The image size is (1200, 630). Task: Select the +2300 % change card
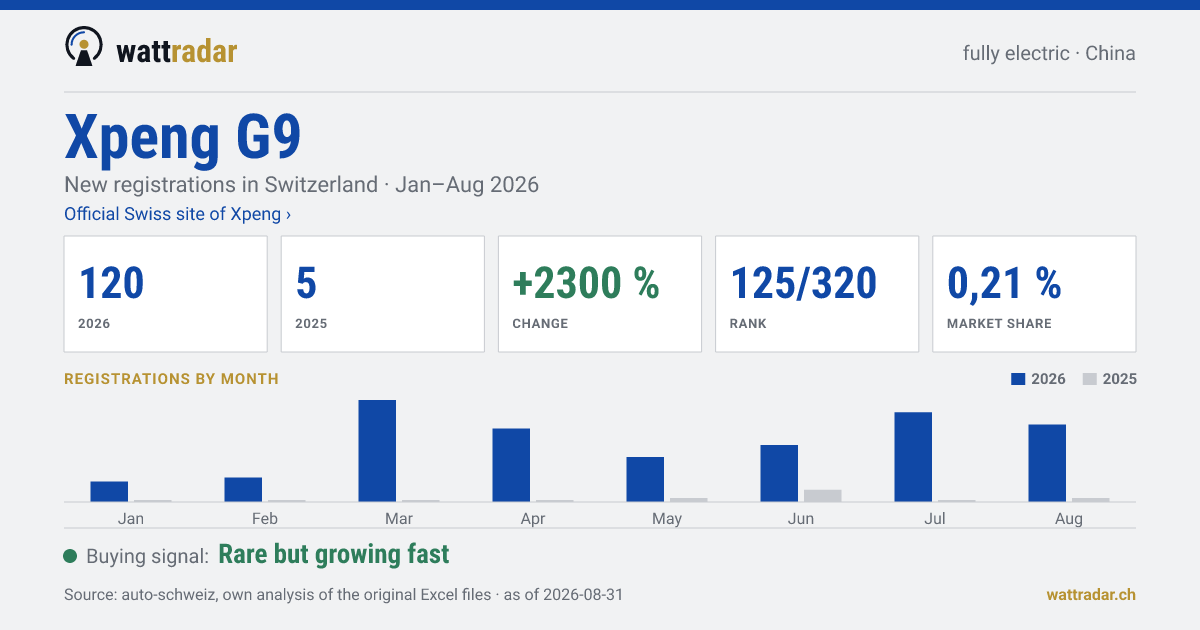click(x=600, y=294)
